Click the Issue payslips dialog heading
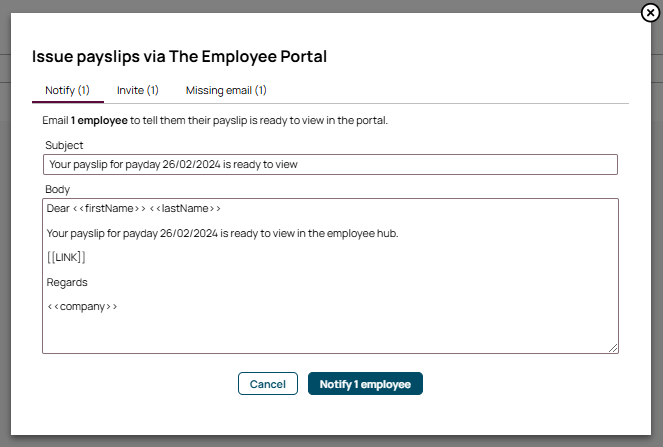 click(x=179, y=57)
